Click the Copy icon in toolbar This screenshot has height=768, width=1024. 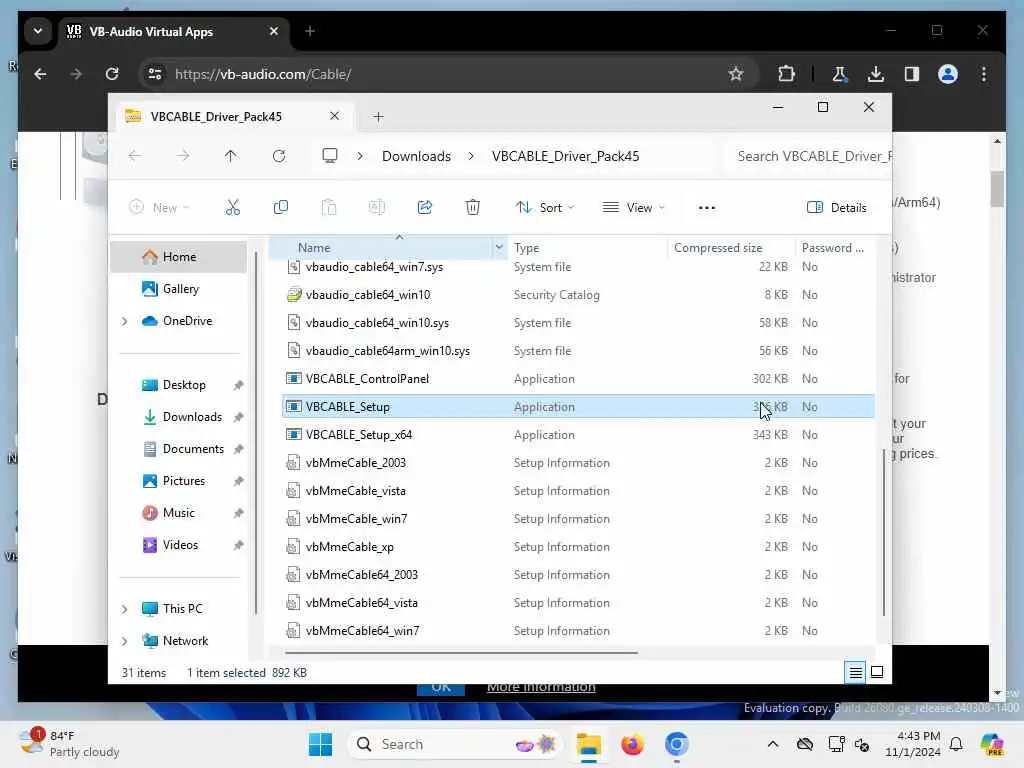281,208
